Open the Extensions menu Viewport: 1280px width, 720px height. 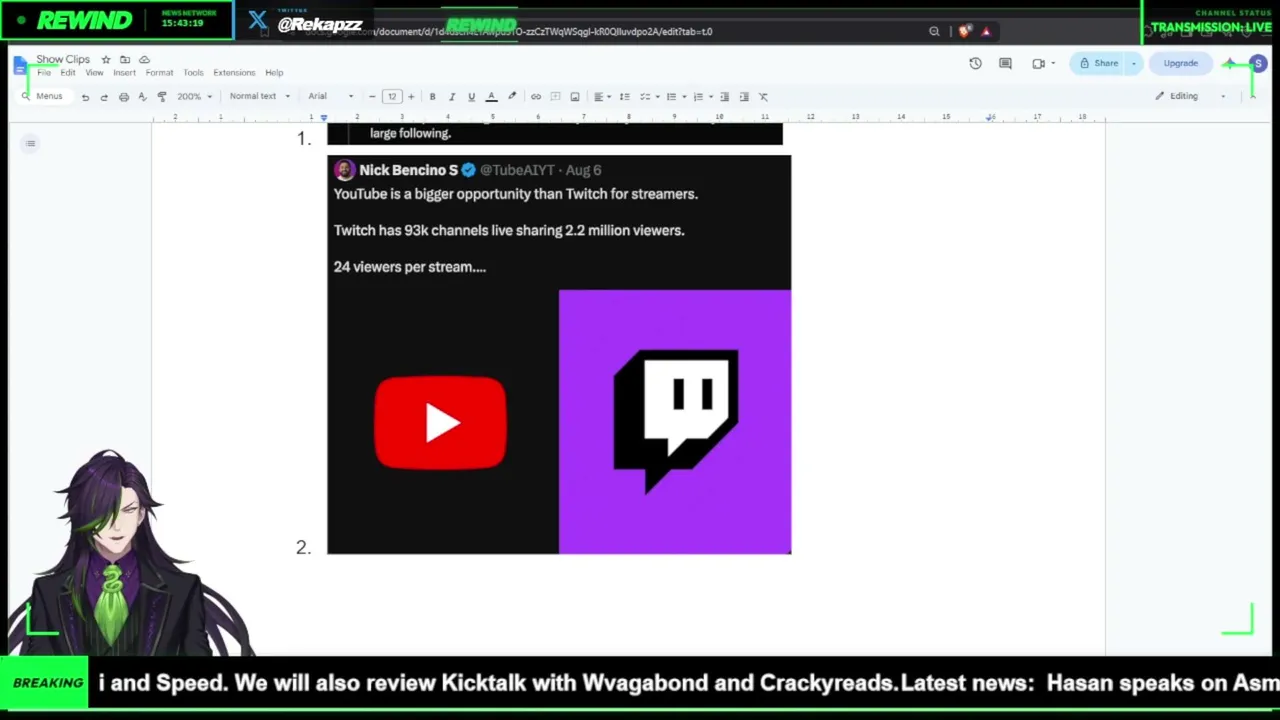234,73
